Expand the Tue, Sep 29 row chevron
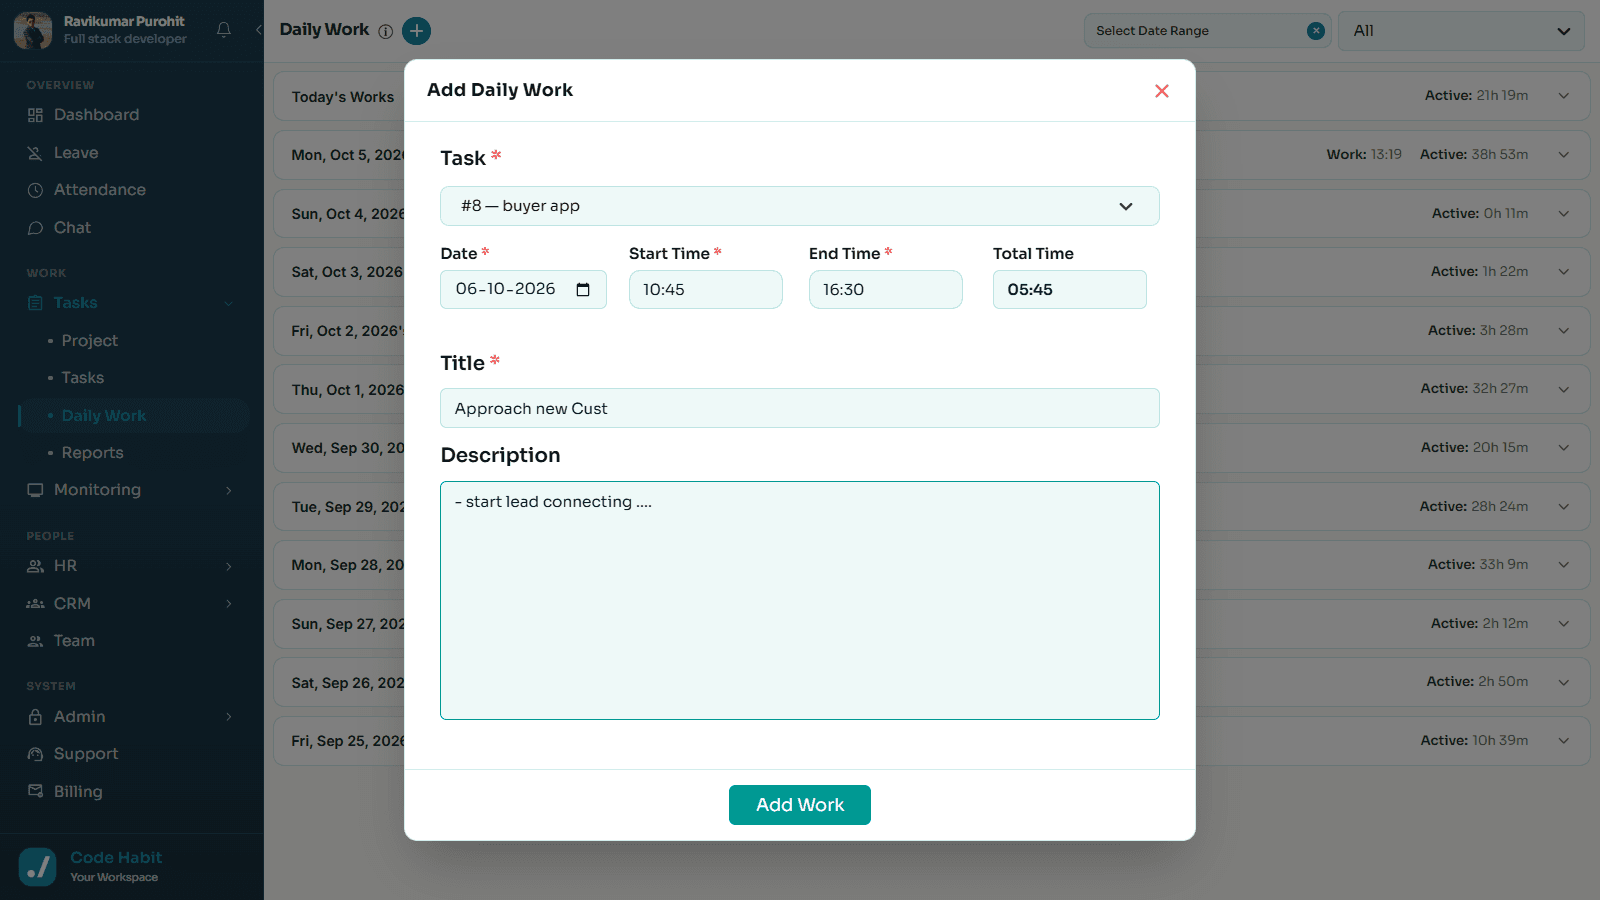 coord(1564,507)
